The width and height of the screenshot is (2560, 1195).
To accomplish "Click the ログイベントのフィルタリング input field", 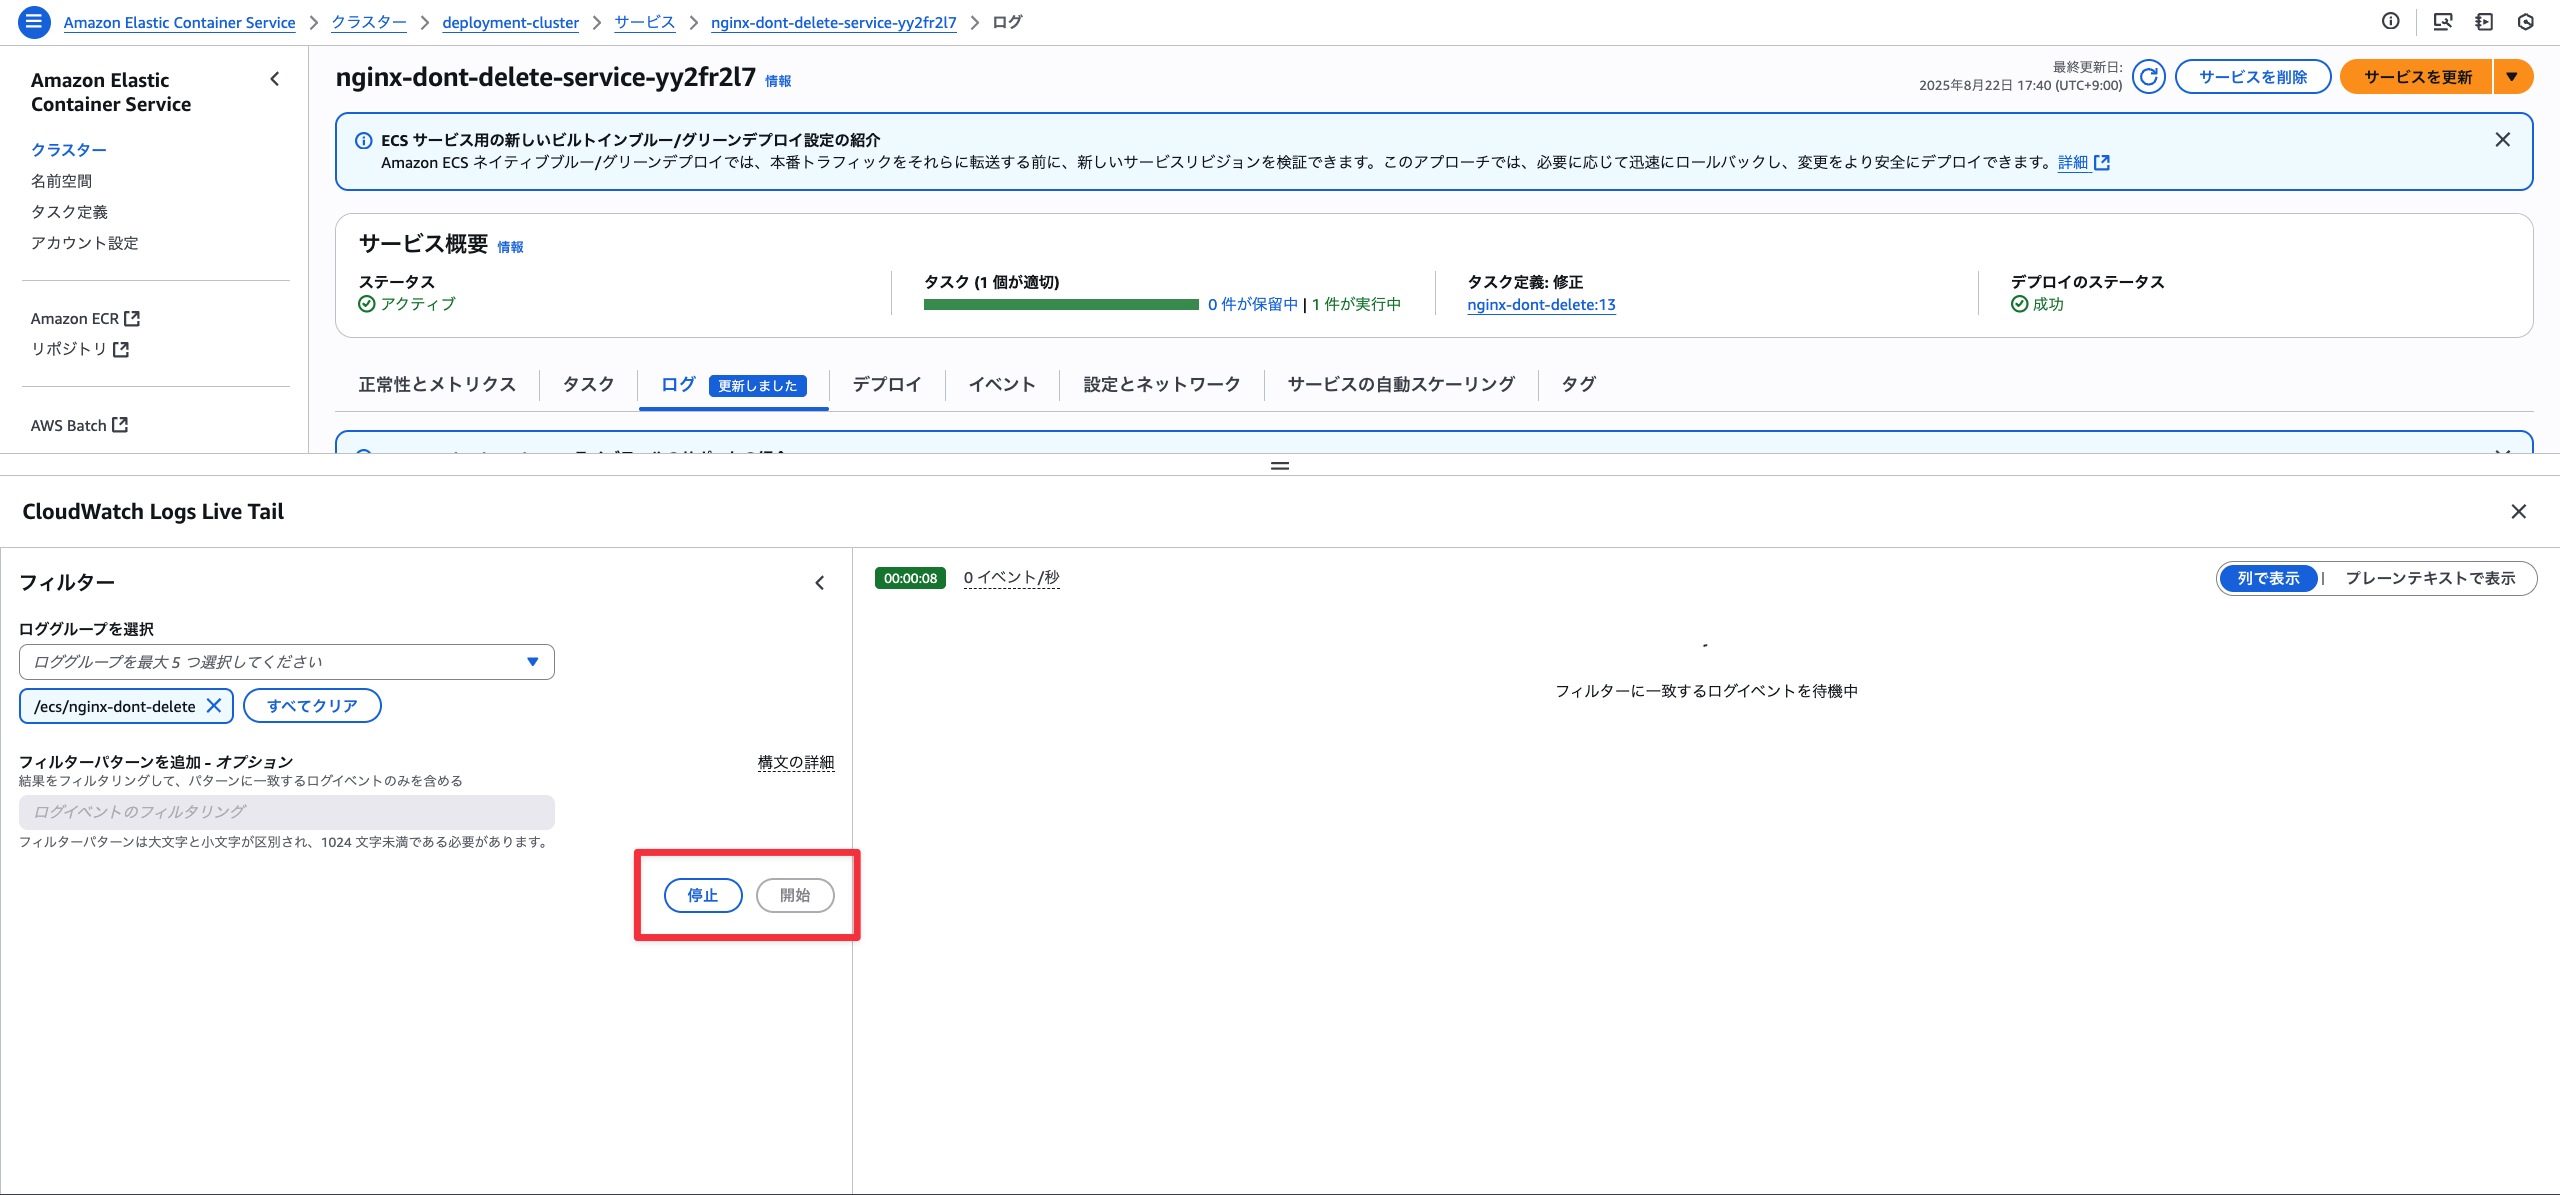I will [x=286, y=812].
